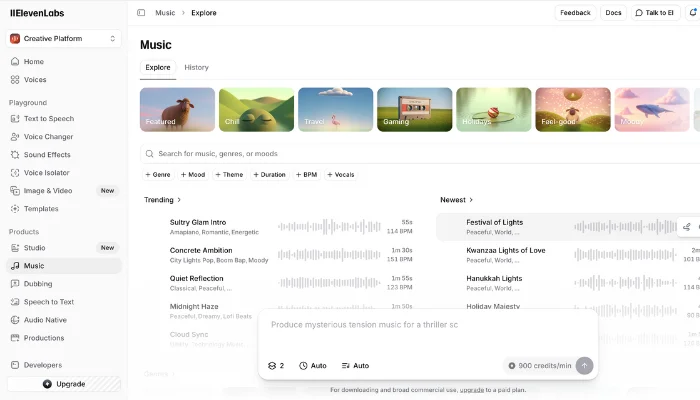Open the Auto duration dropdown with clock icon
Viewport: 700px width, 400px height.
[313, 366]
